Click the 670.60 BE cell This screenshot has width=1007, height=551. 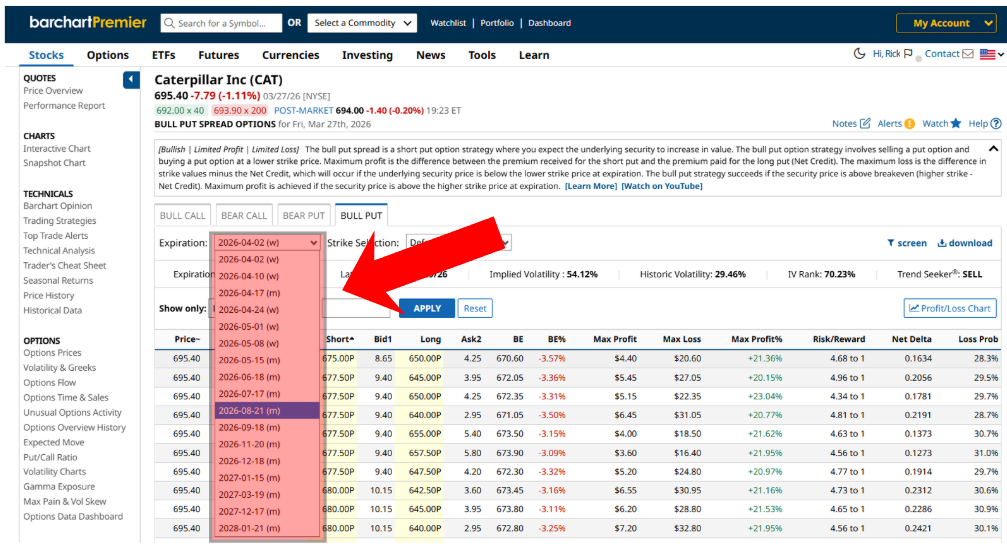(x=510, y=358)
